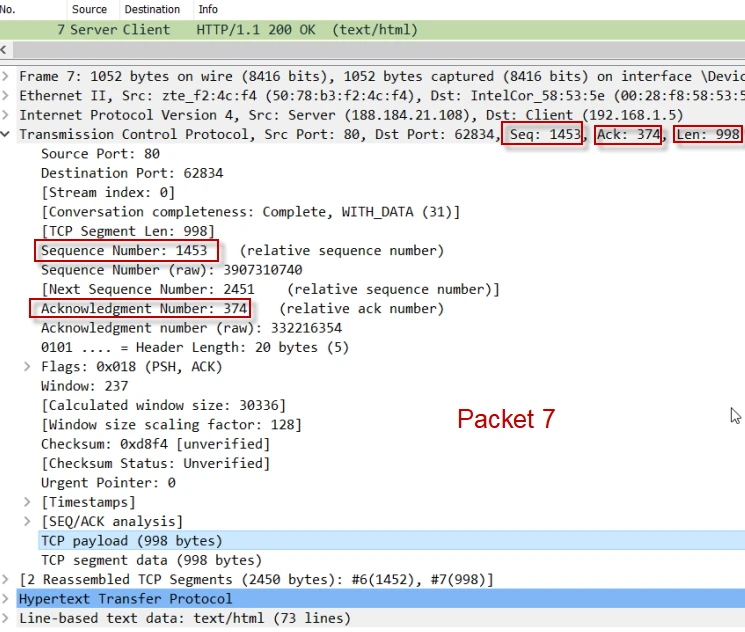Click the Source column header
This screenshot has height=632, width=745.
(x=90, y=9)
